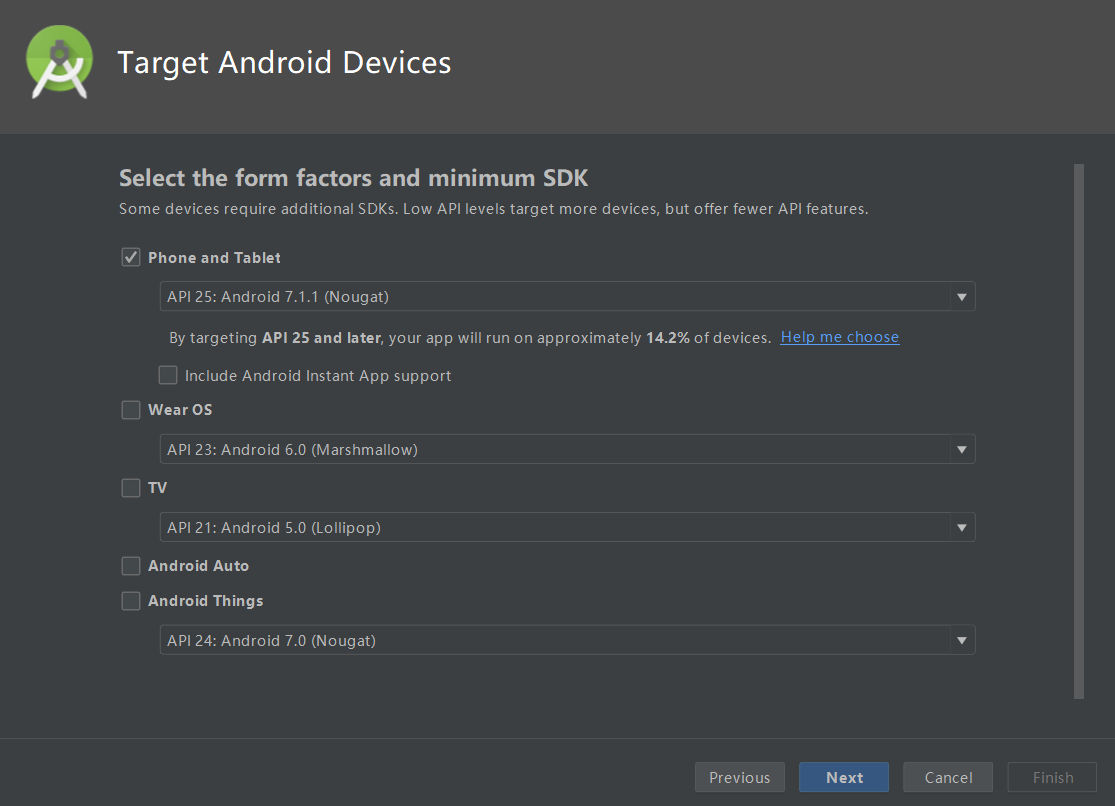Click the Android Auto label text

pos(198,566)
